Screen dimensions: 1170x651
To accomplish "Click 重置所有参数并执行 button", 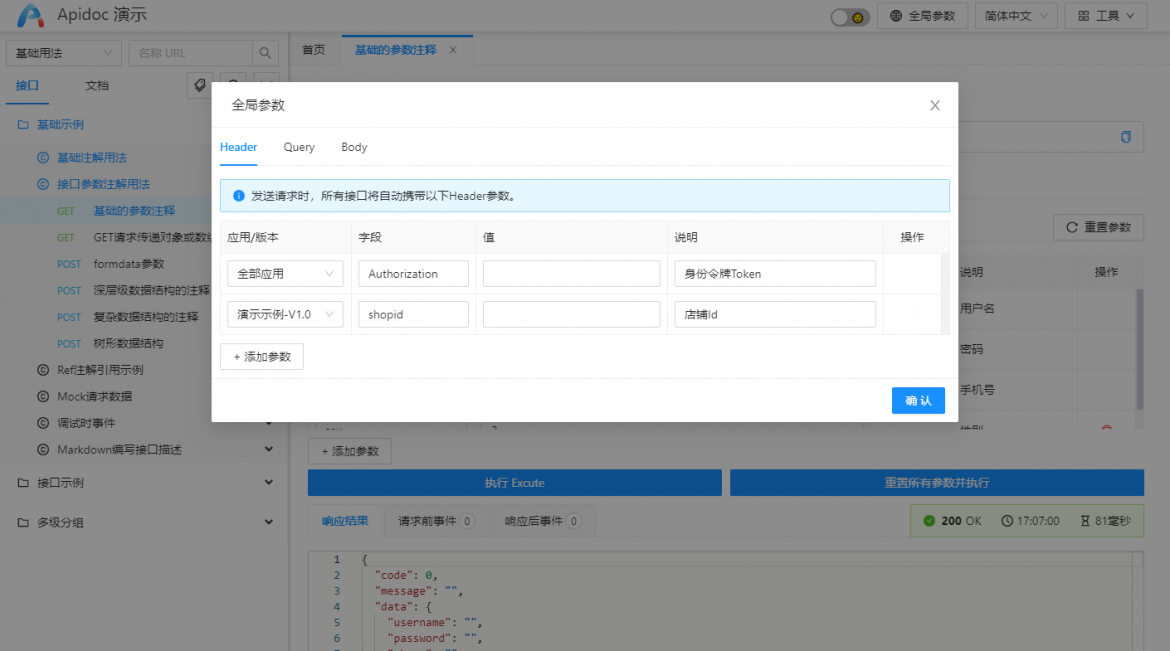I will [937, 483].
